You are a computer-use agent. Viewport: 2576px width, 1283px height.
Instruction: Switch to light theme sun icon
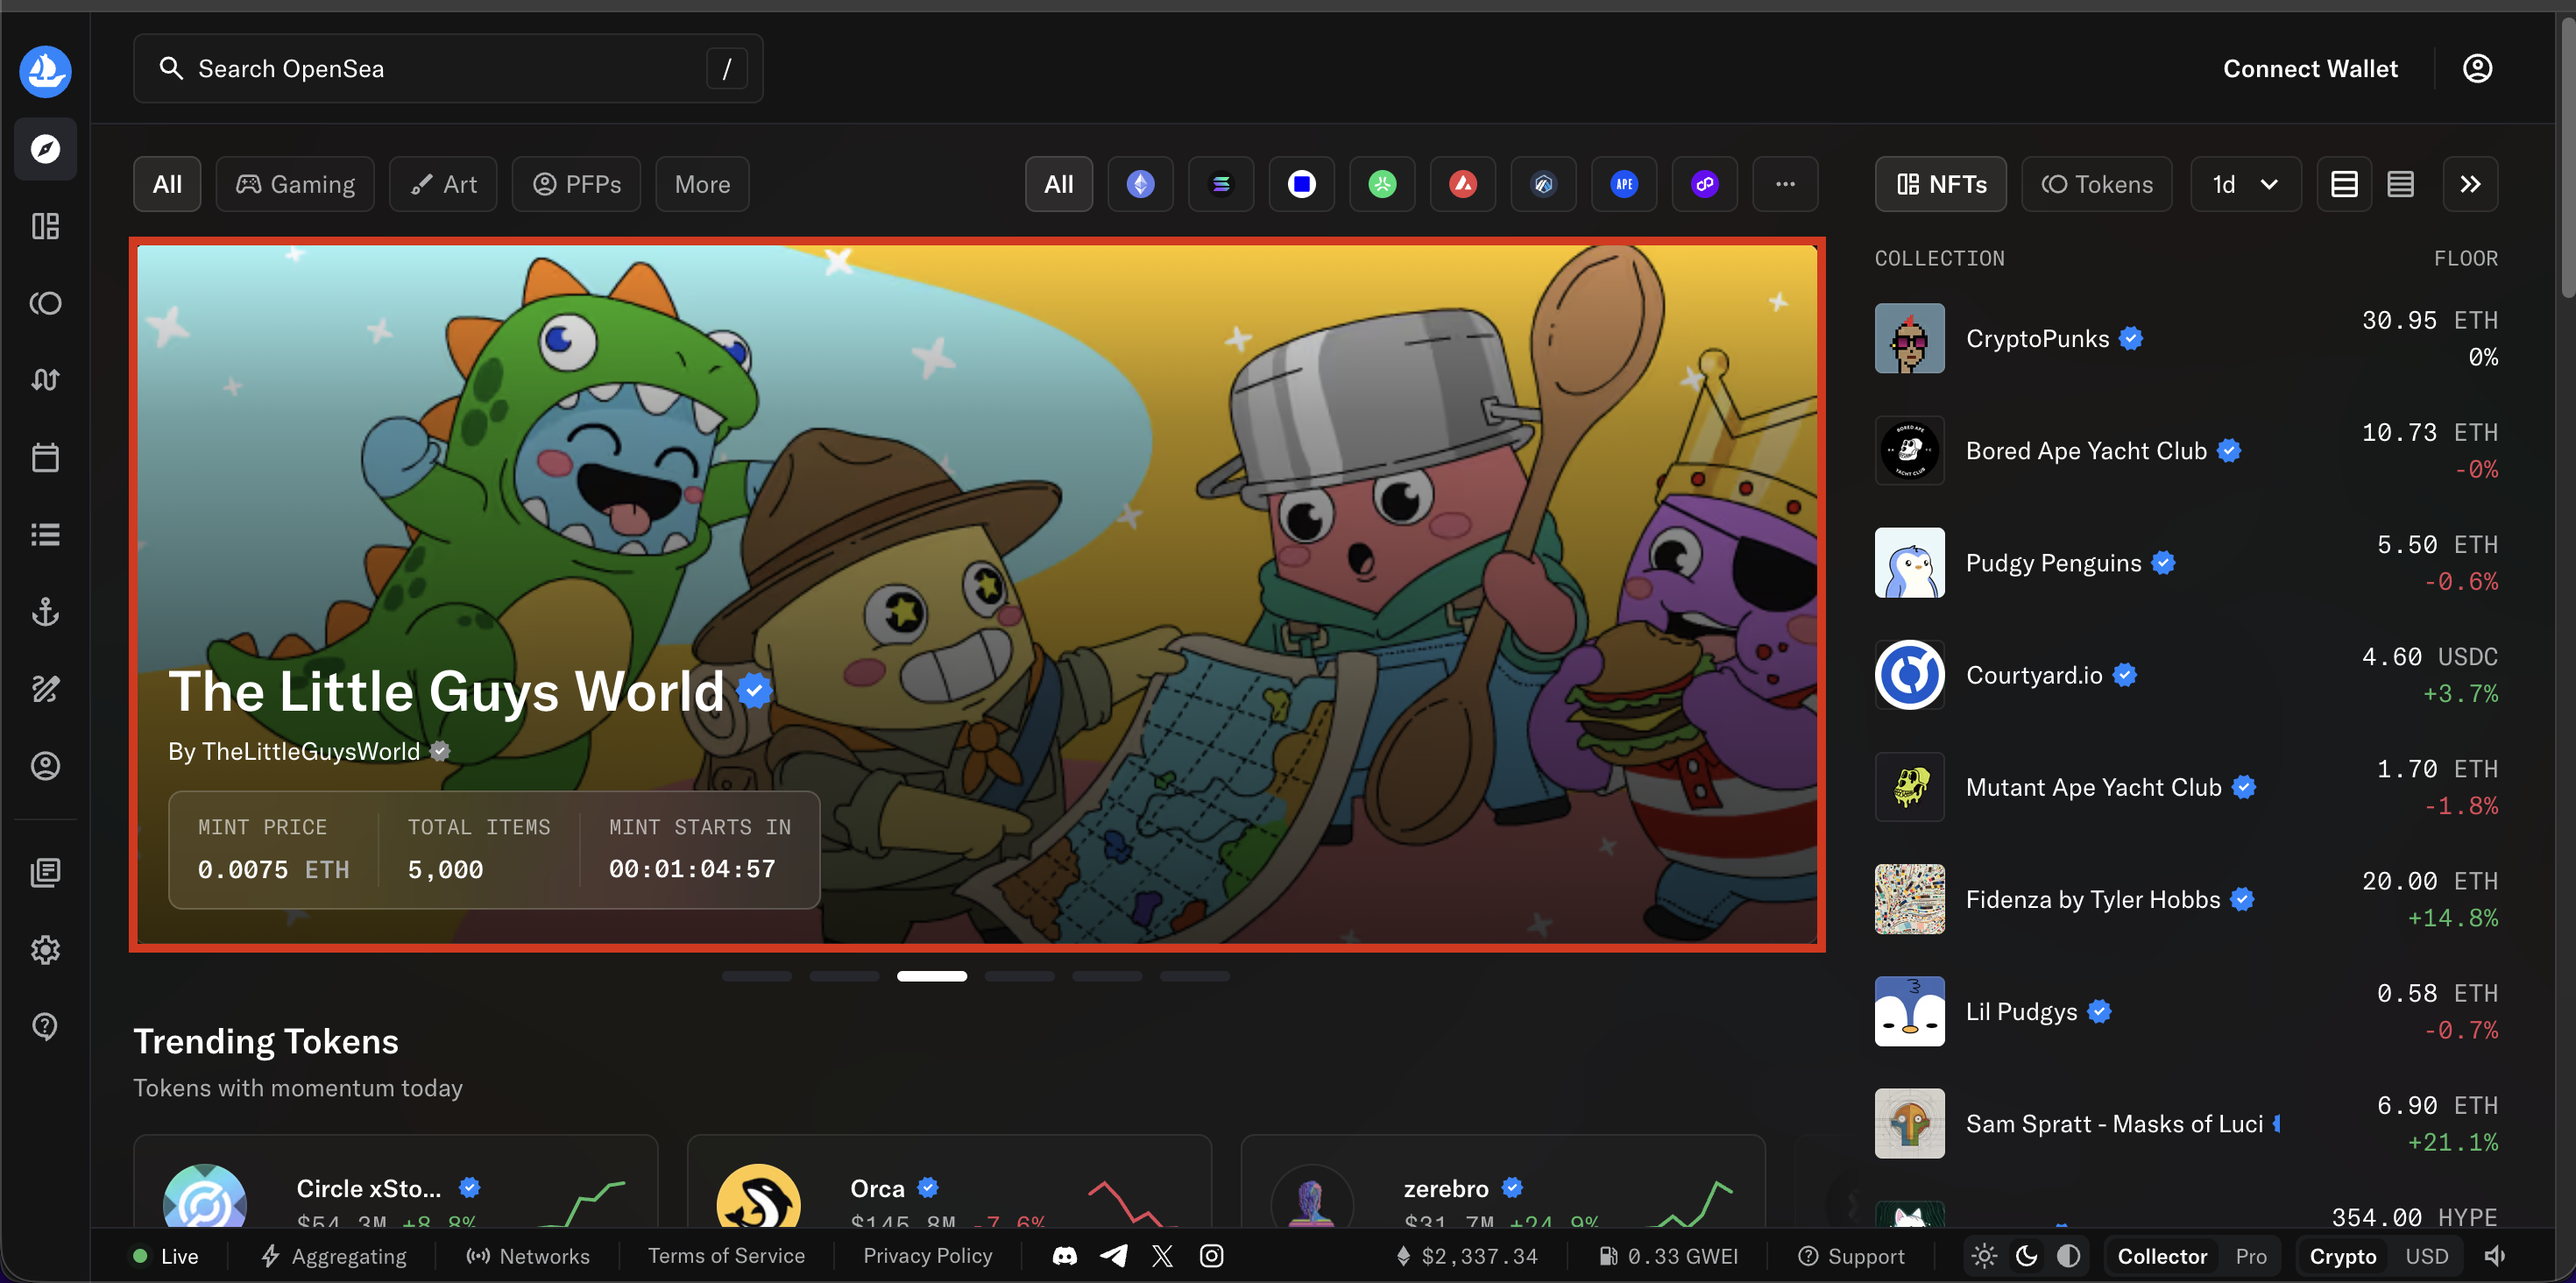(1985, 1256)
